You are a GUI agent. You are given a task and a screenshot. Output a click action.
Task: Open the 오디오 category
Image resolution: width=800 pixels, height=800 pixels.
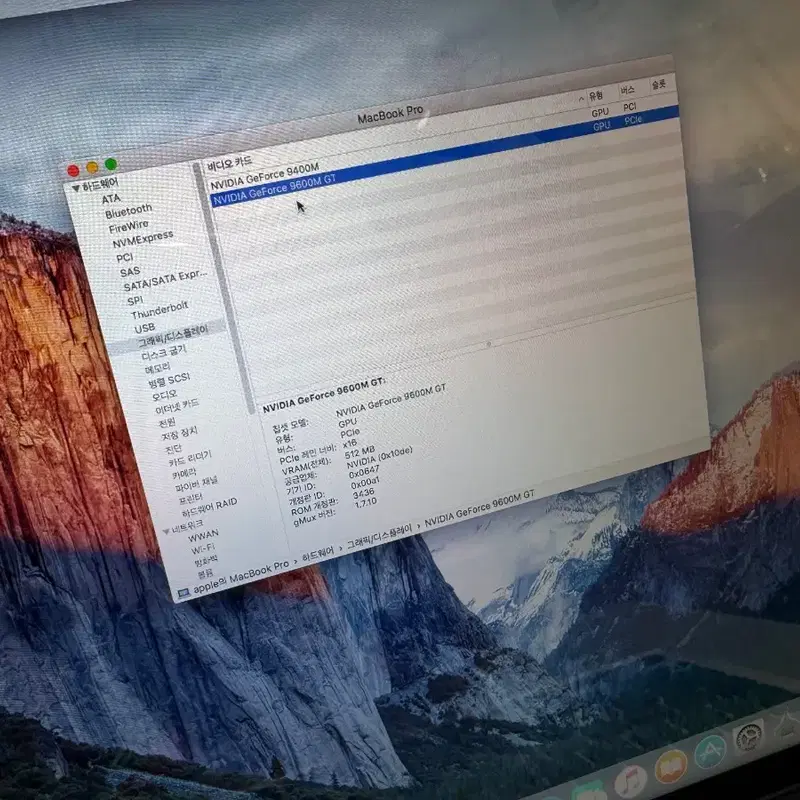click(164, 395)
